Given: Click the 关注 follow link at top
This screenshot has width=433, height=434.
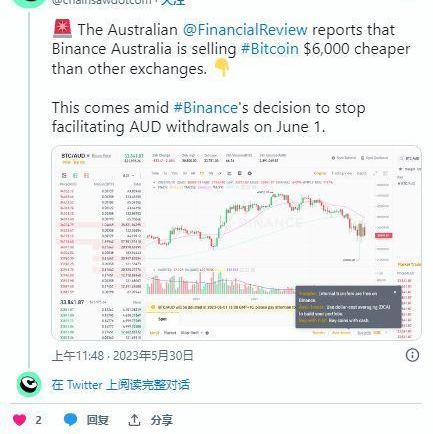Looking at the screenshot, I should (173, 3).
